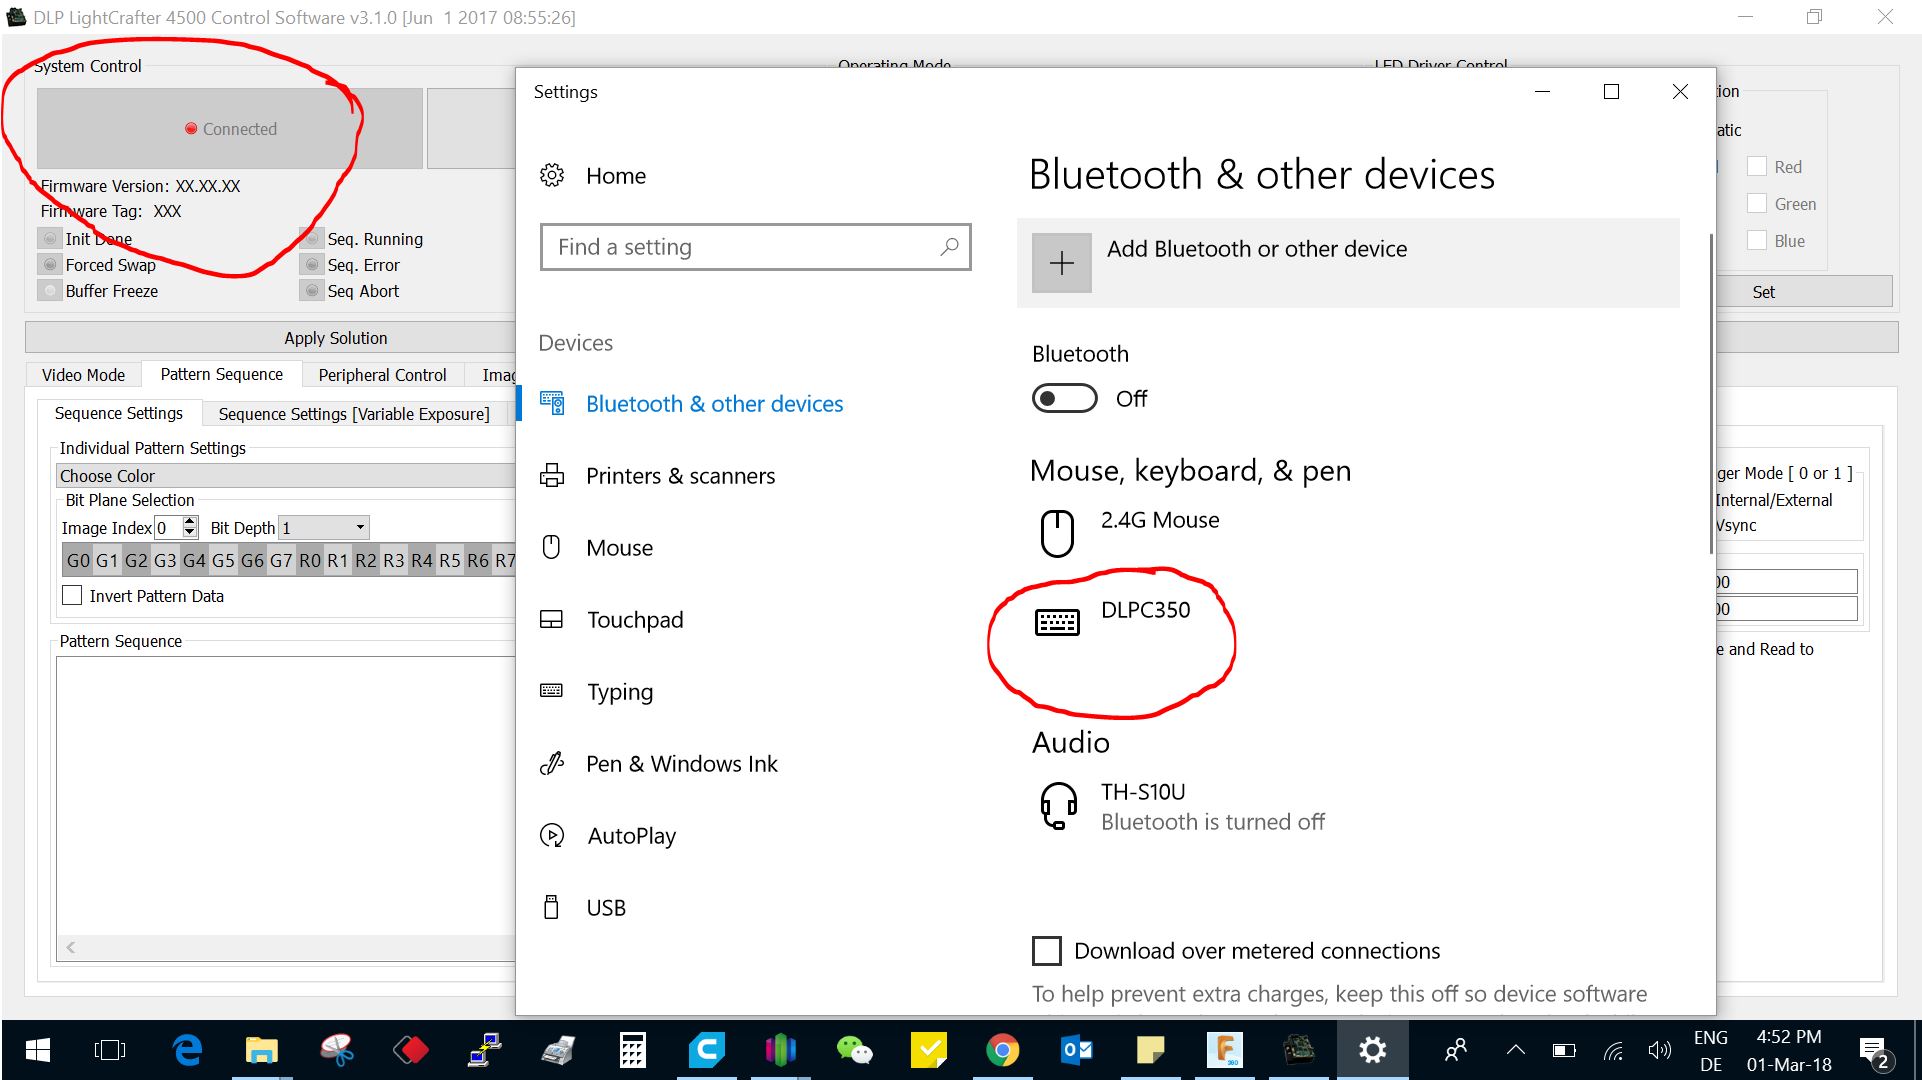Viewport: 1922px width, 1080px height.
Task: Open Home in the Settings window
Action: click(x=593, y=176)
